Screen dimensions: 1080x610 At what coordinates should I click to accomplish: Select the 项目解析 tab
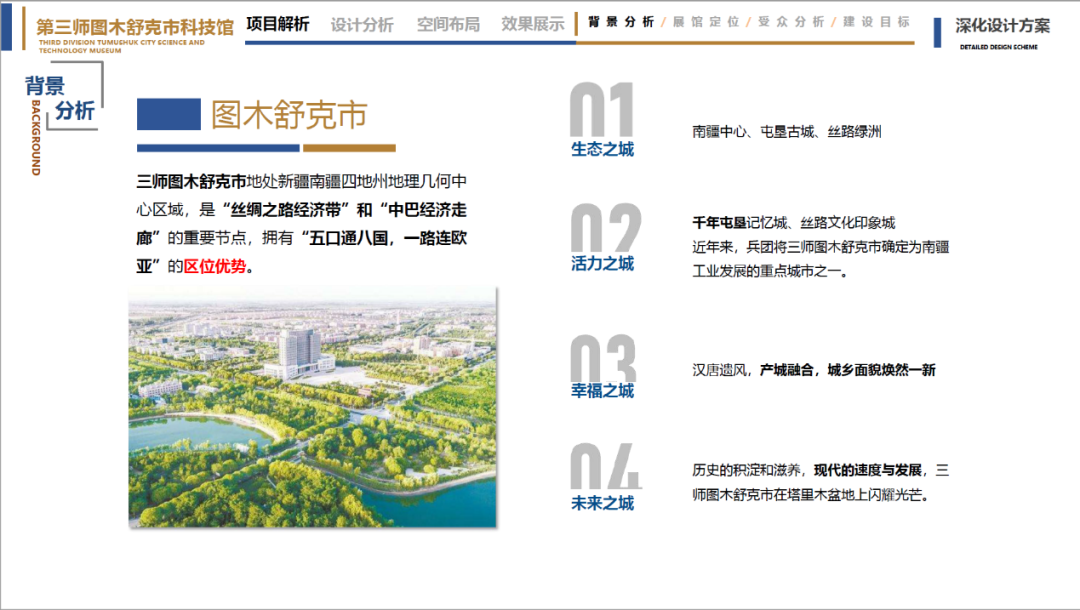278,24
